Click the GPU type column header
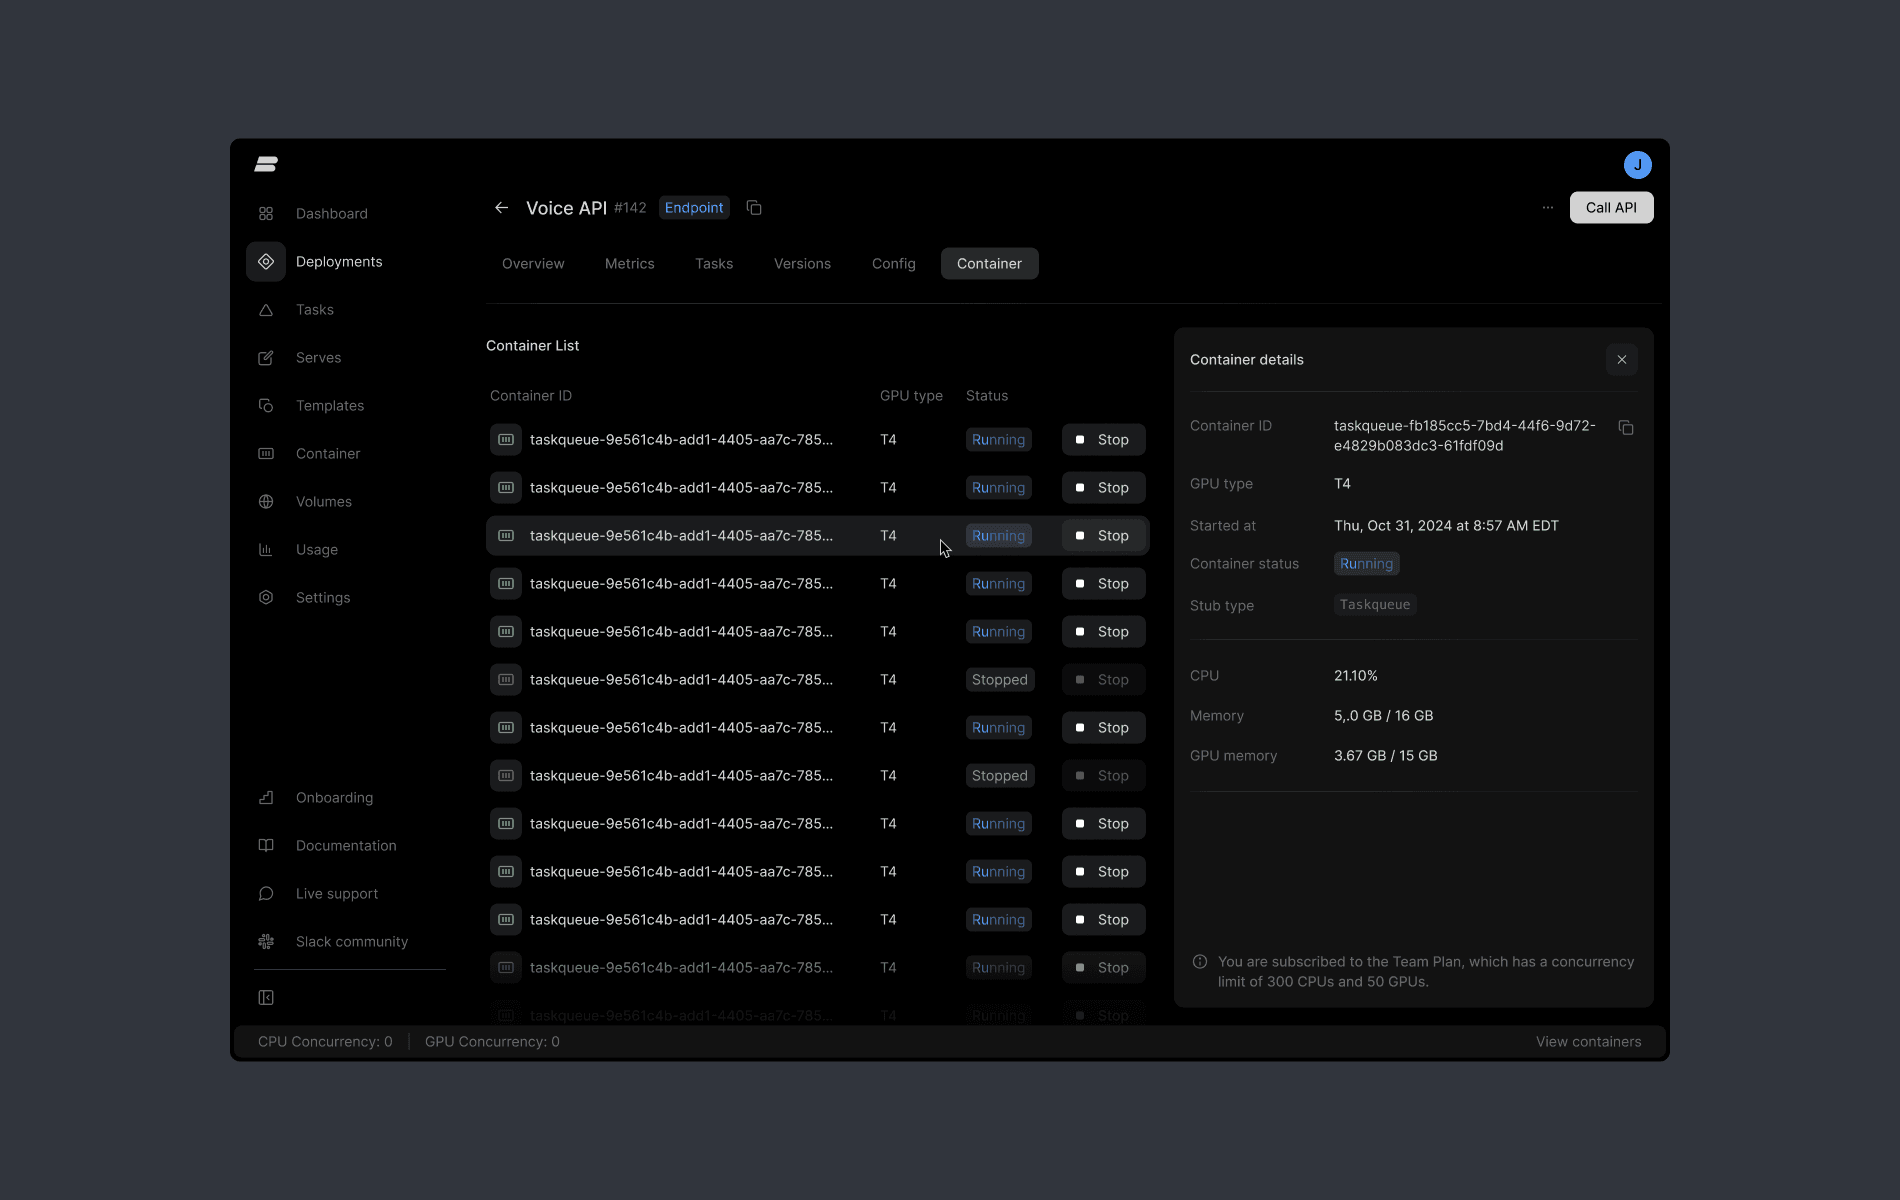The image size is (1900, 1200). (911, 396)
